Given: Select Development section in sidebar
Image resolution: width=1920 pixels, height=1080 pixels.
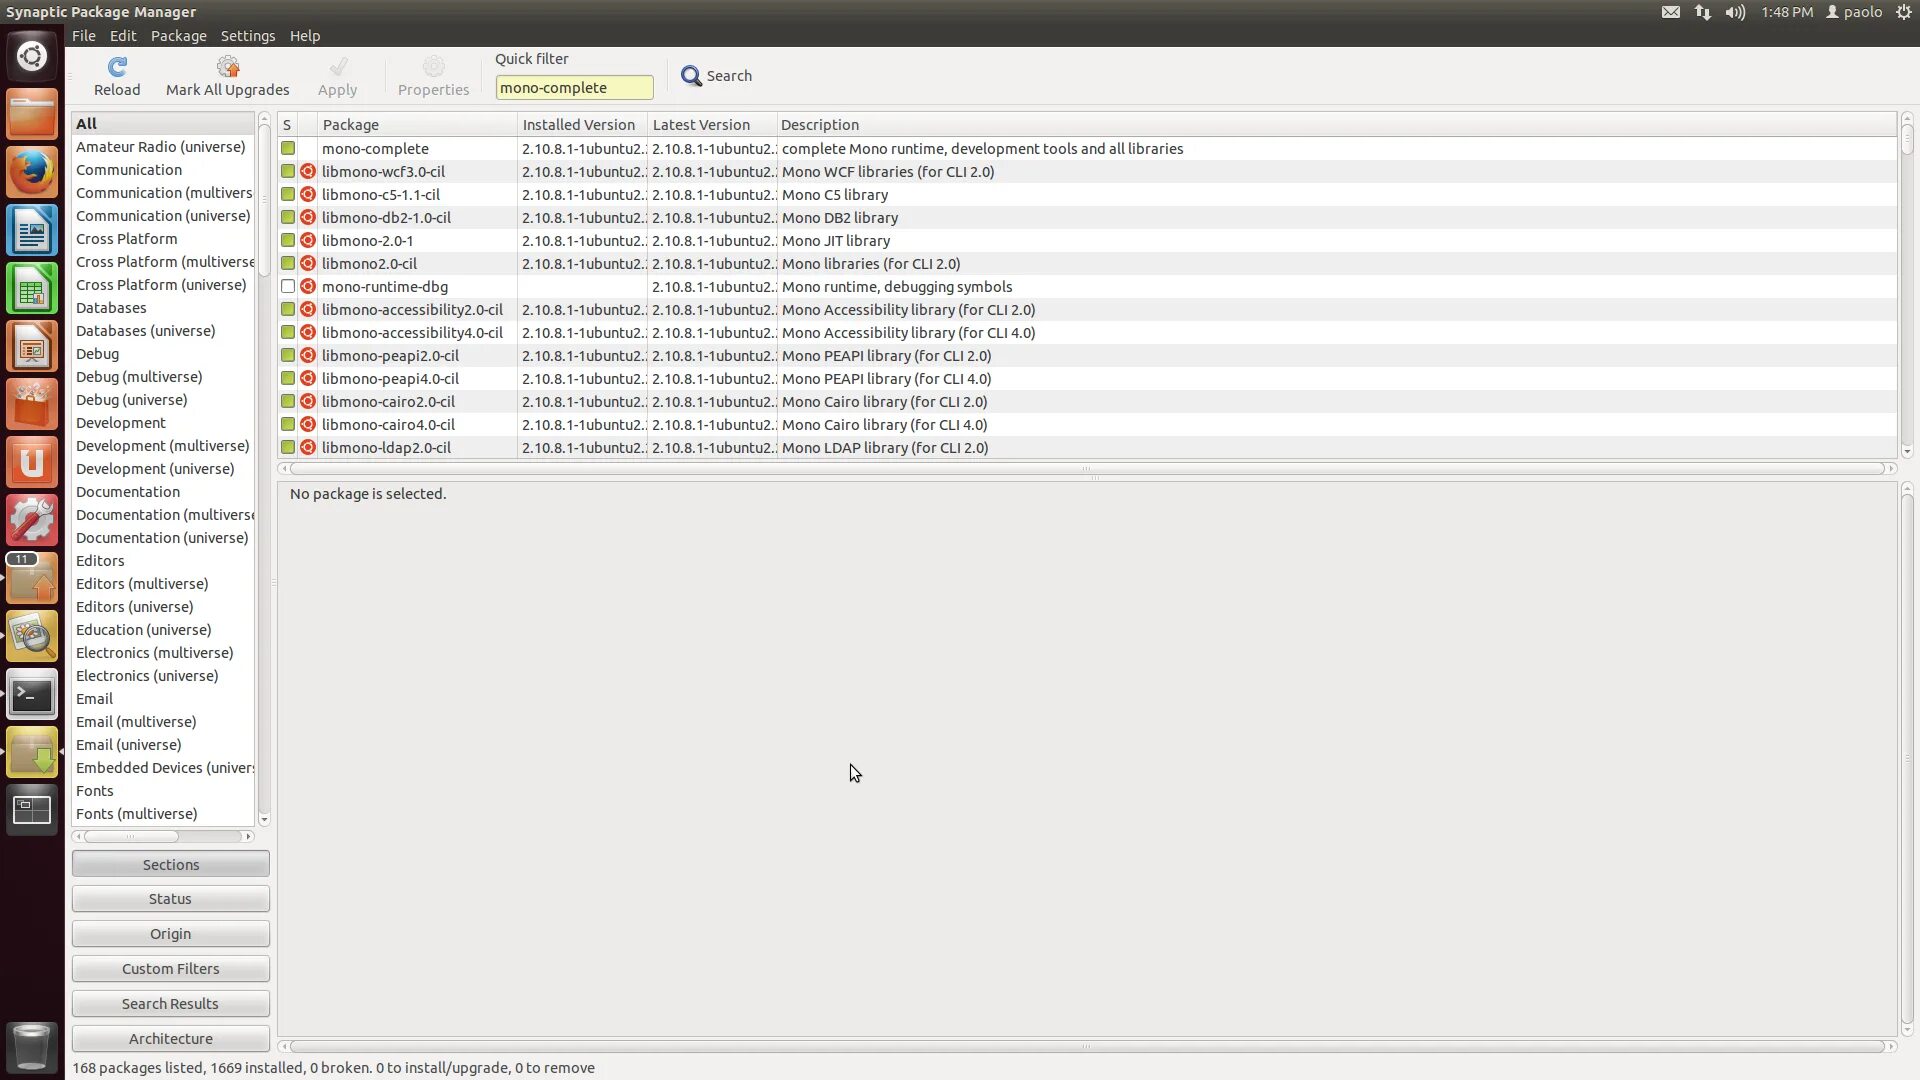Looking at the screenshot, I should point(163,422).
